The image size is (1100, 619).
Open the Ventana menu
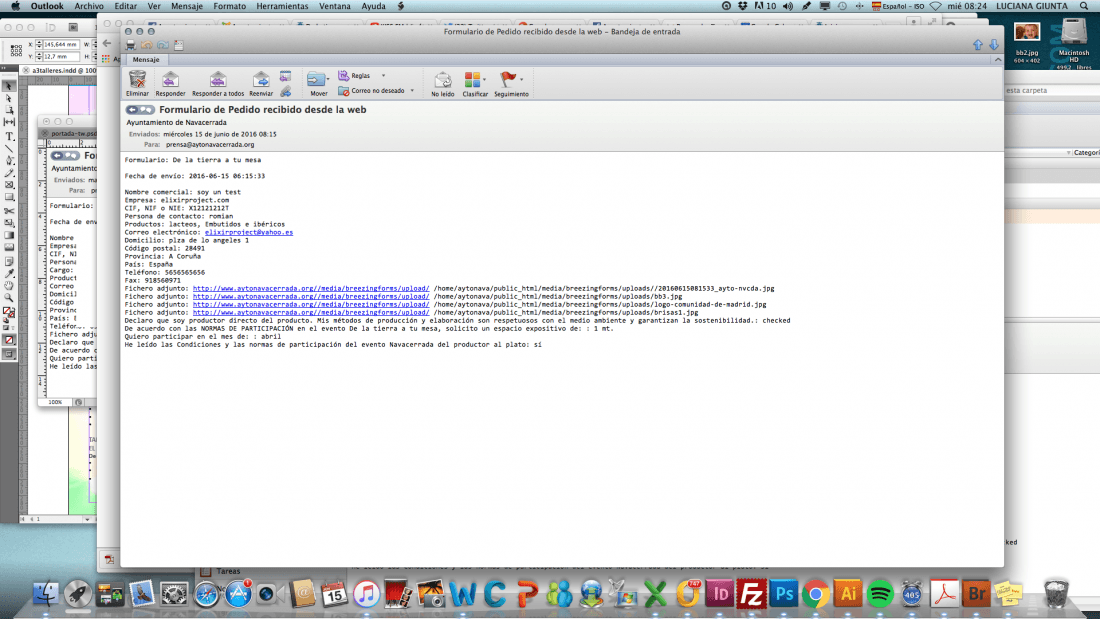click(x=335, y=6)
